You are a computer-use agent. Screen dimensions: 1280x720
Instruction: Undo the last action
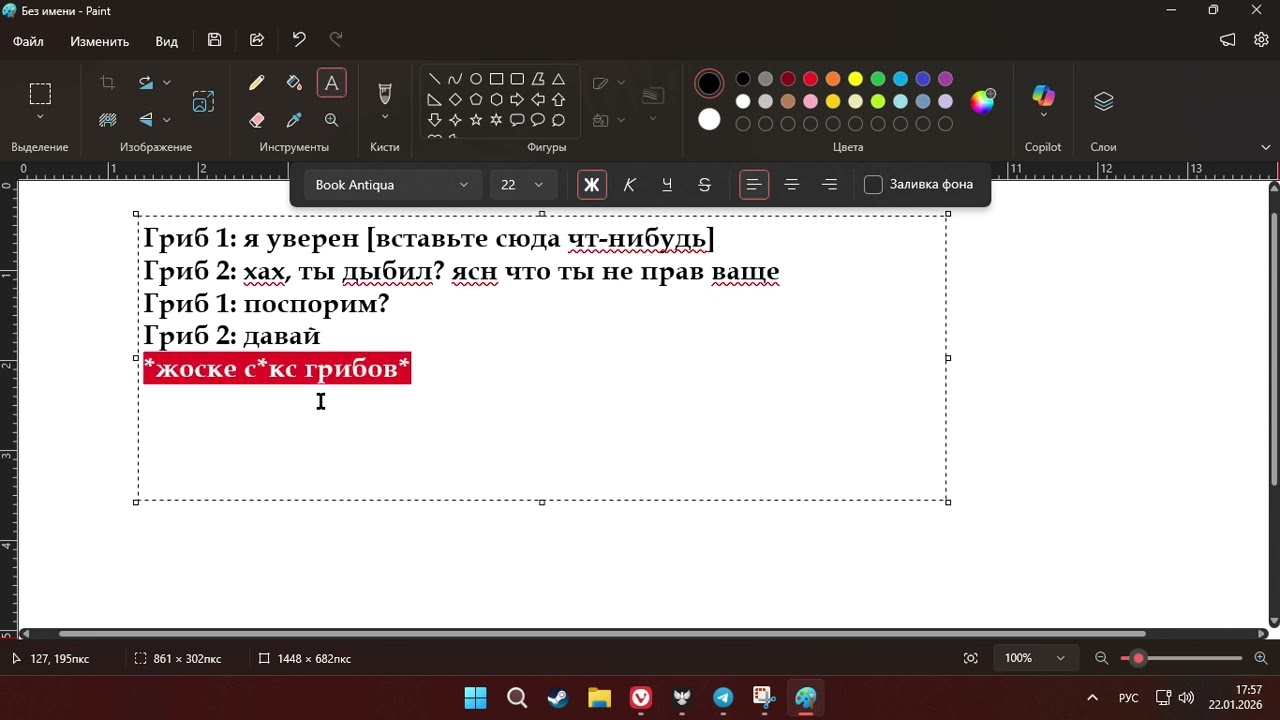tap(299, 41)
